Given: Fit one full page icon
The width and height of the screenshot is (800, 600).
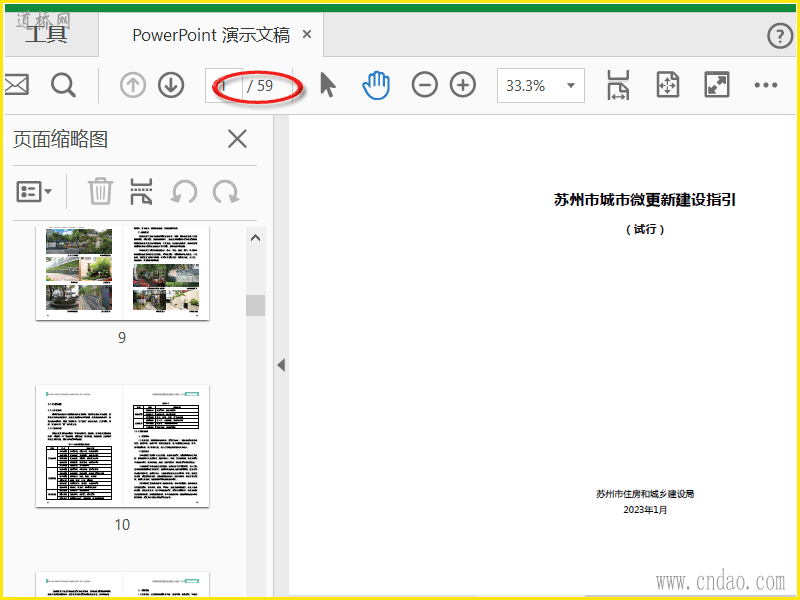Looking at the screenshot, I should [667, 85].
